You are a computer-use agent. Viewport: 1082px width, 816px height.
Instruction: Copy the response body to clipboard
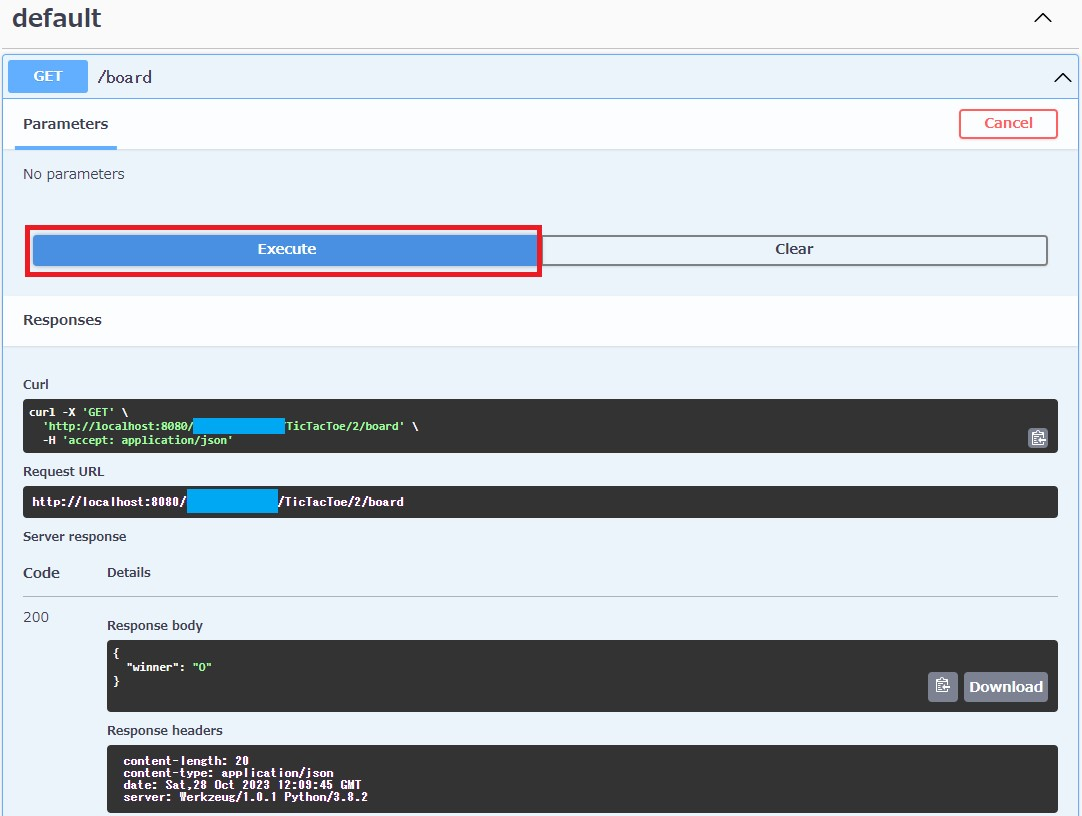[x=943, y=686]
